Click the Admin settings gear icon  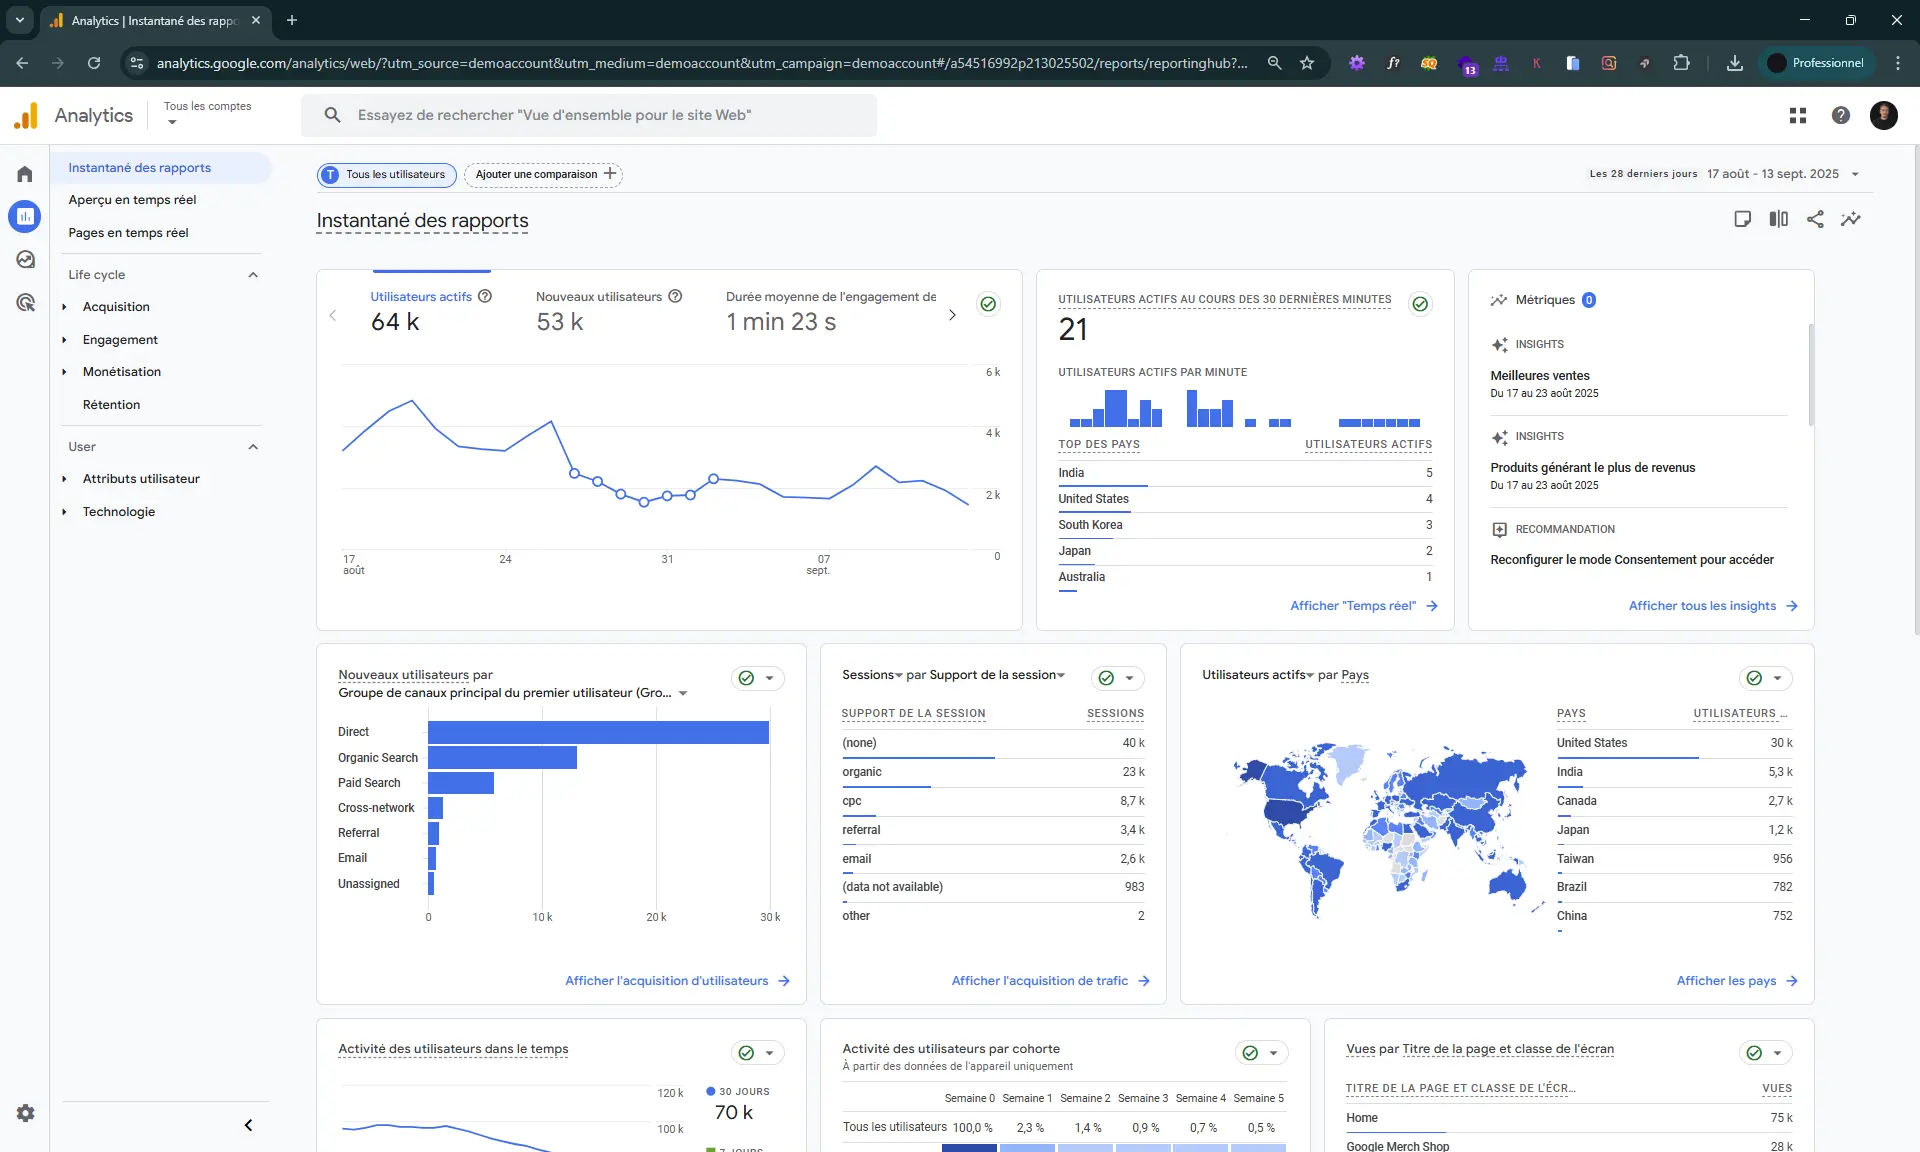pyautogui.click(x=25, y=1113)
